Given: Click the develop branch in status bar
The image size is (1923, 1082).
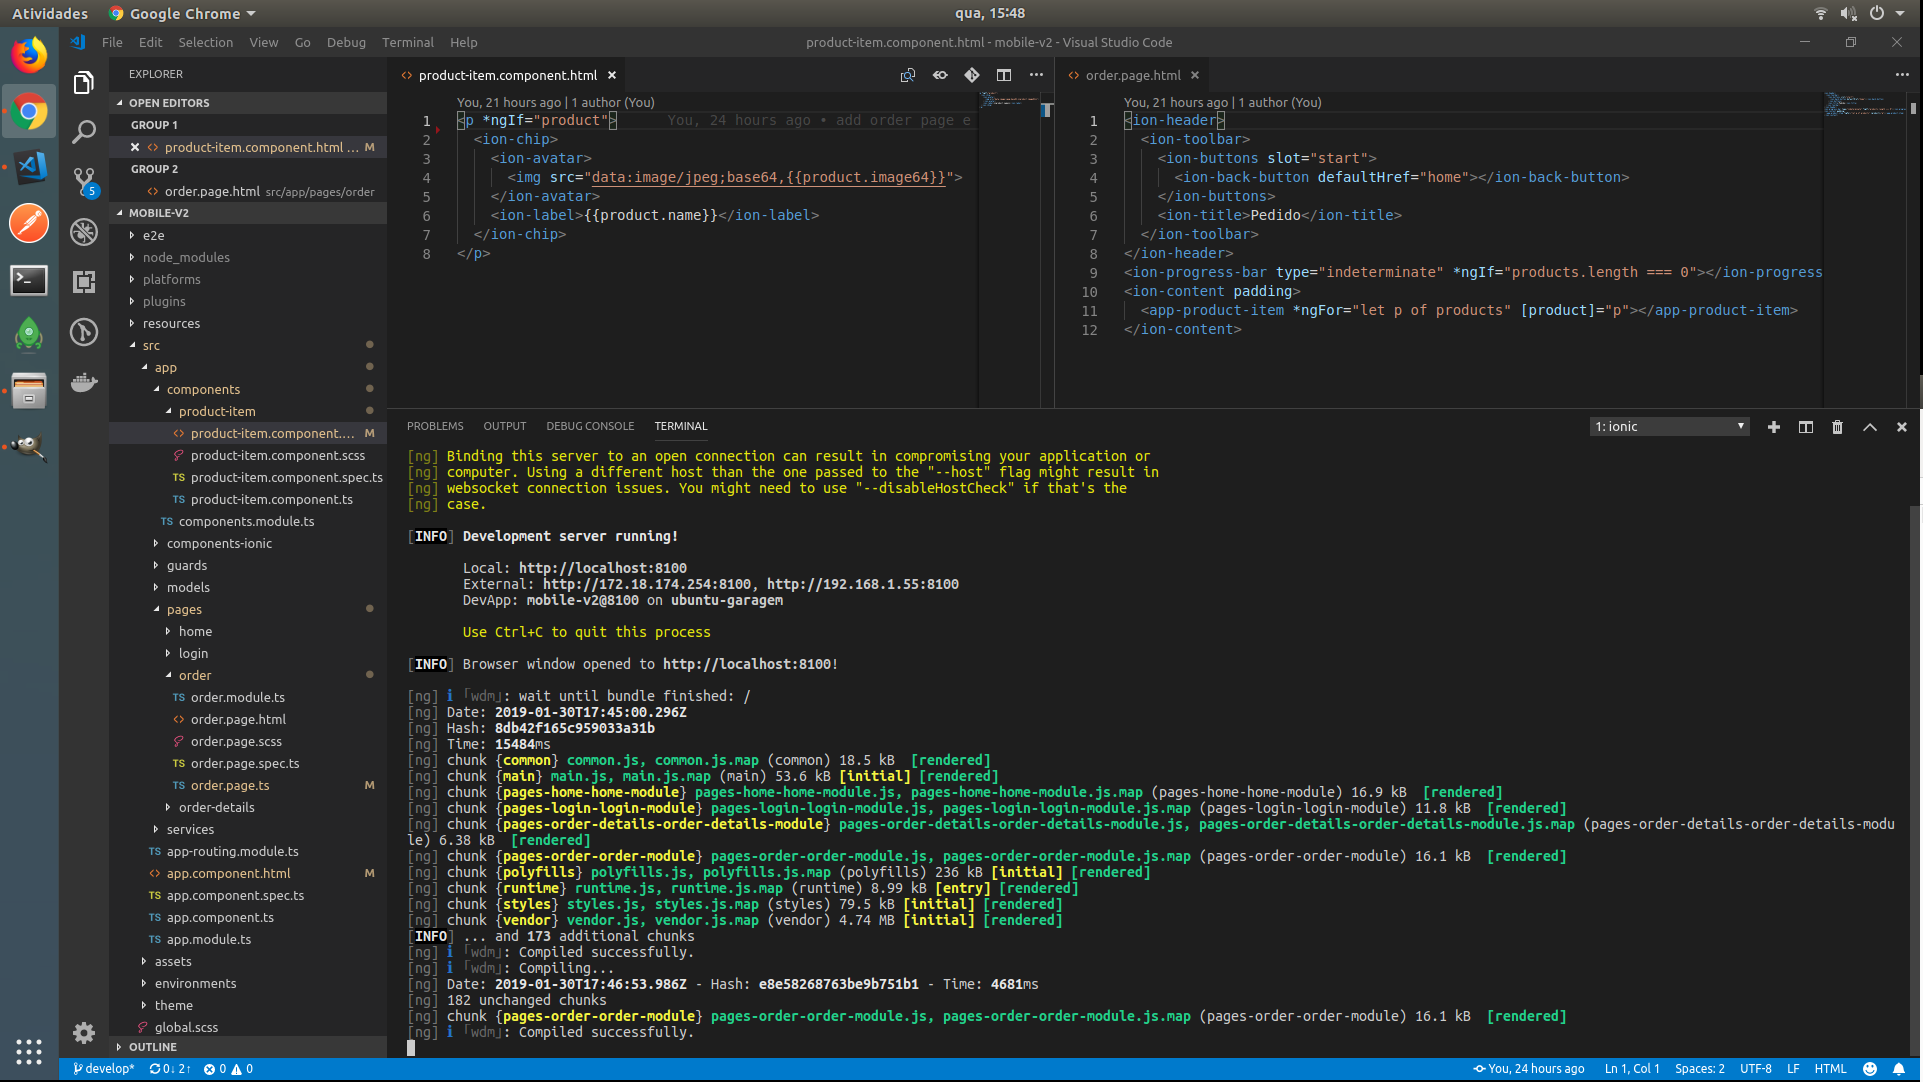Looking at the screenshot, I should (x=103, y=1068).
